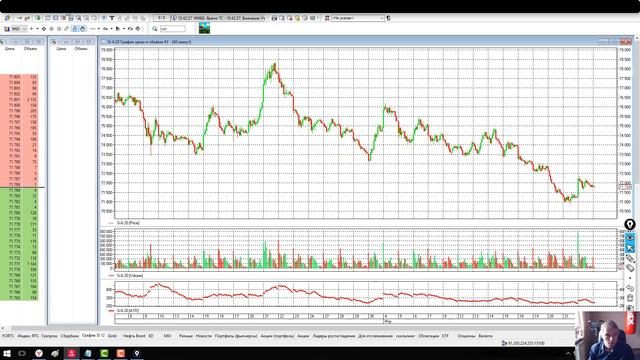Switch to the Лидеры роста/падения tab
Image resolution: width=640 pixels, height=360 pixels.
pos(334,336)
